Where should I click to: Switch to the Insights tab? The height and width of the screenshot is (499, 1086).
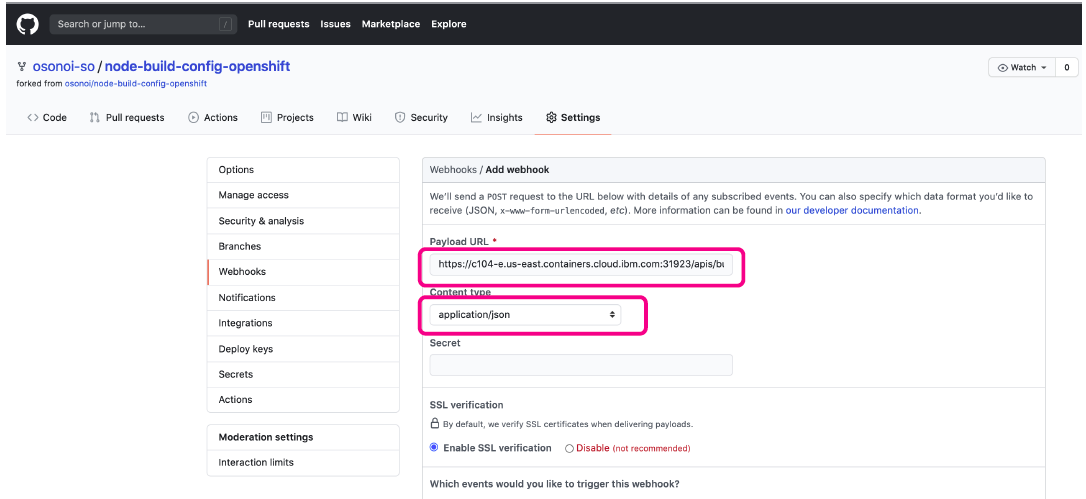pos(497,118)
